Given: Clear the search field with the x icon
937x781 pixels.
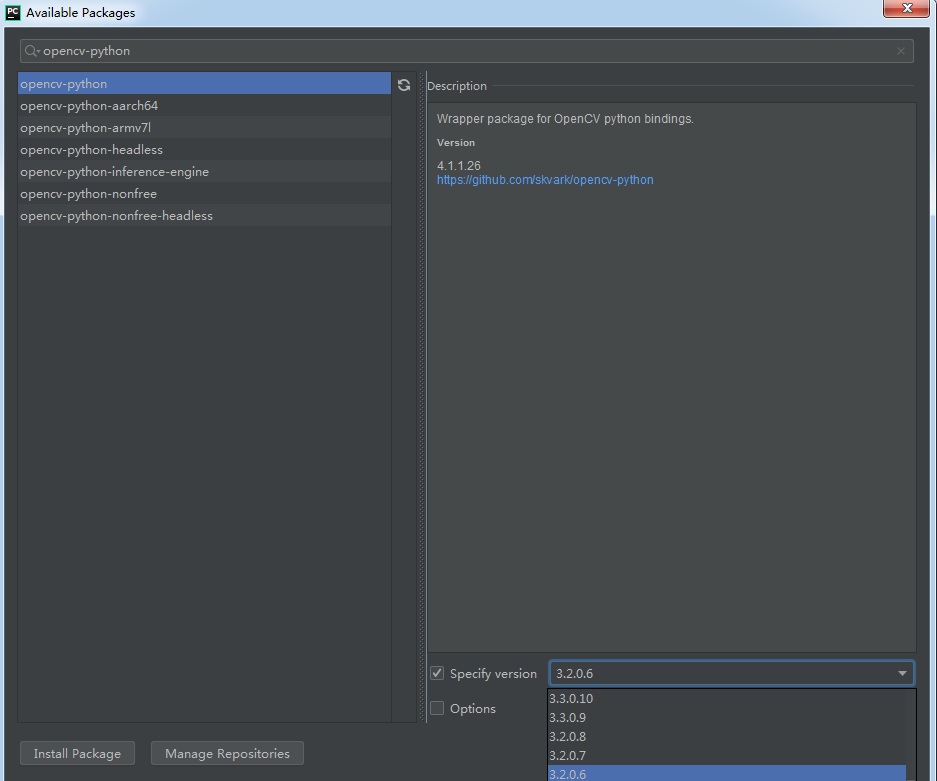Looking at the screenshot, I should click(900, 50).
